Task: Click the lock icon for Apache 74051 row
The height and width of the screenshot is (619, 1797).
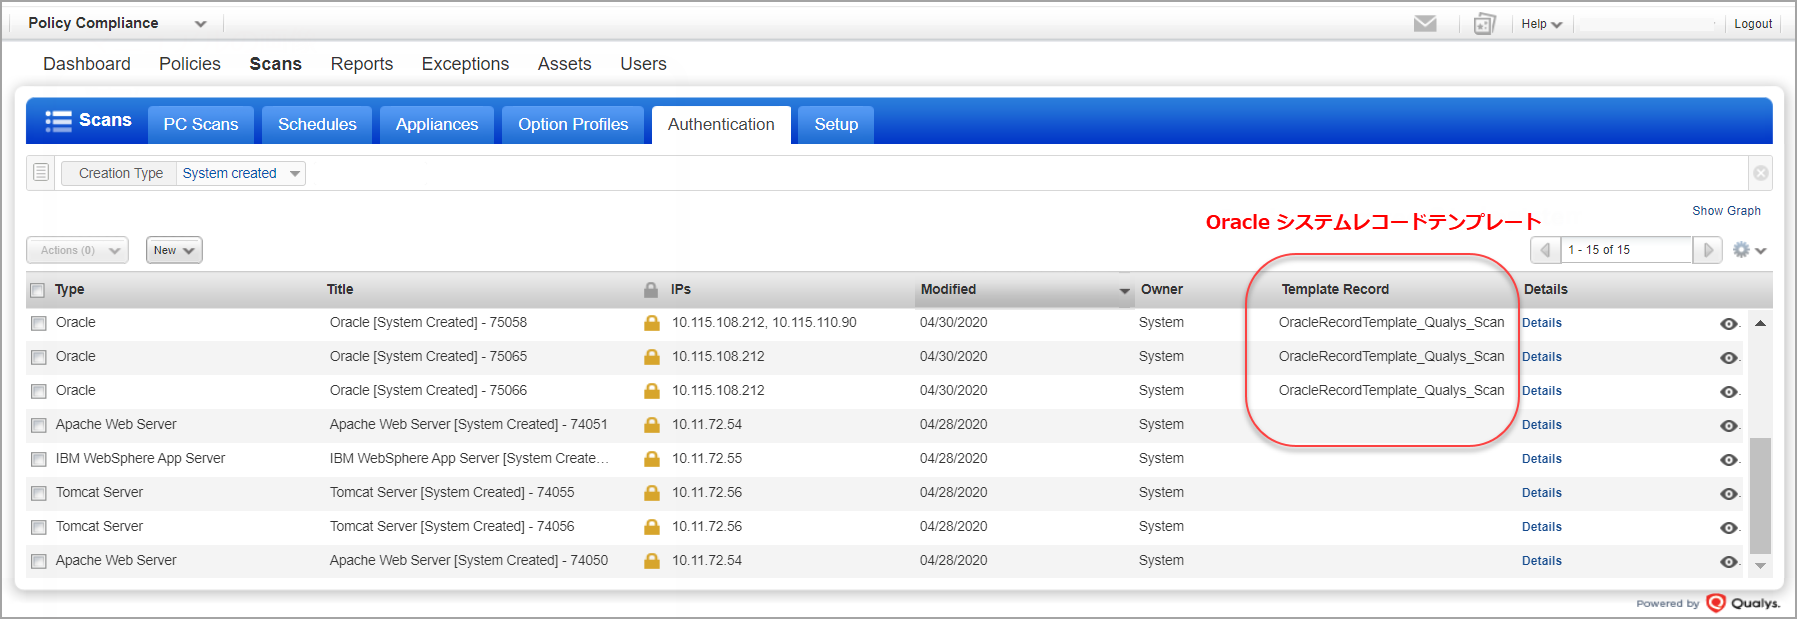Action: 652,425
